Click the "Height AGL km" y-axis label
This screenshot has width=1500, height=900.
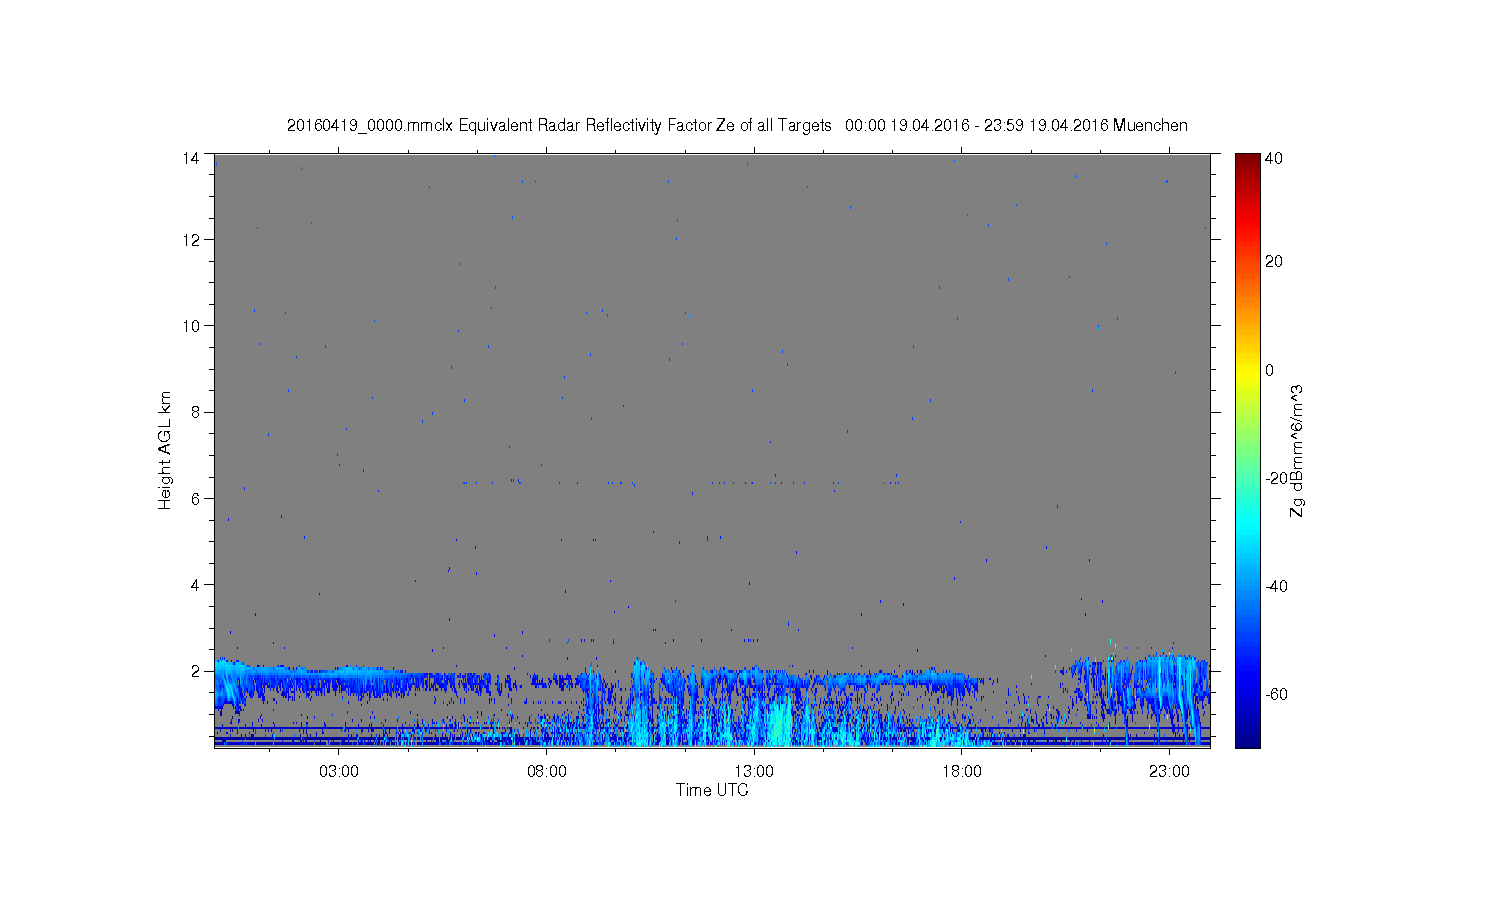165,450
